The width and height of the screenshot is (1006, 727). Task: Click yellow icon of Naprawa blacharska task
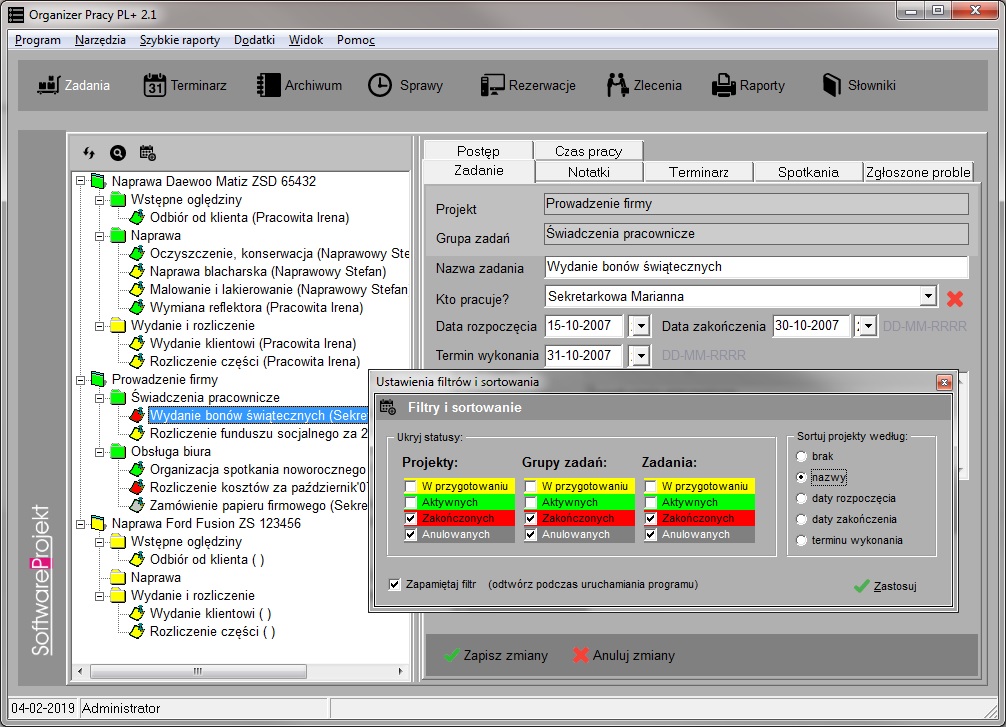[x=137, y=271]
